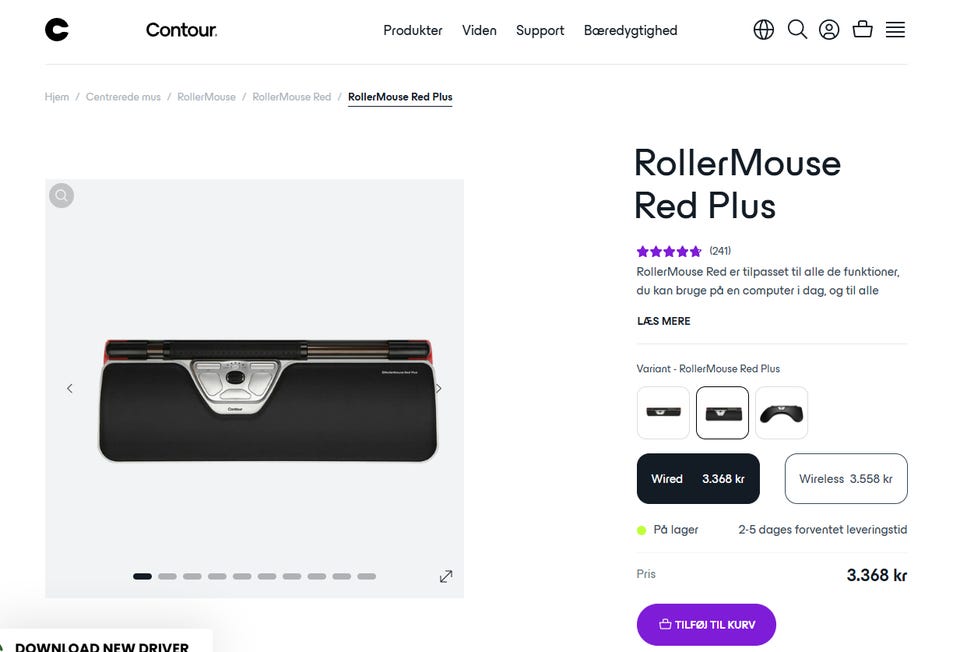Zoom product image with magnifier icon
Screen dimensions: 960x652
(62, 195)
